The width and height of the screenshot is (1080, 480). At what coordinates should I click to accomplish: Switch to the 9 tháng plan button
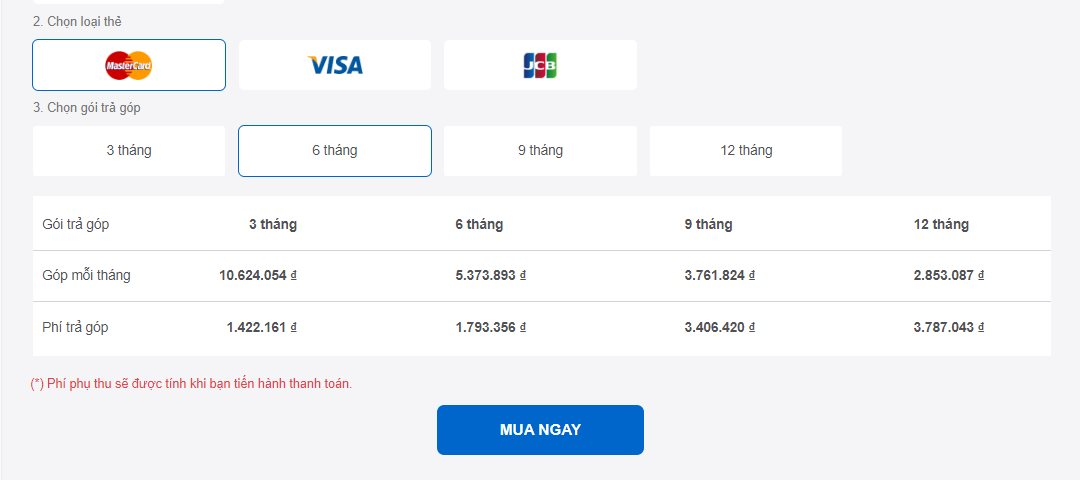[540, 151]
